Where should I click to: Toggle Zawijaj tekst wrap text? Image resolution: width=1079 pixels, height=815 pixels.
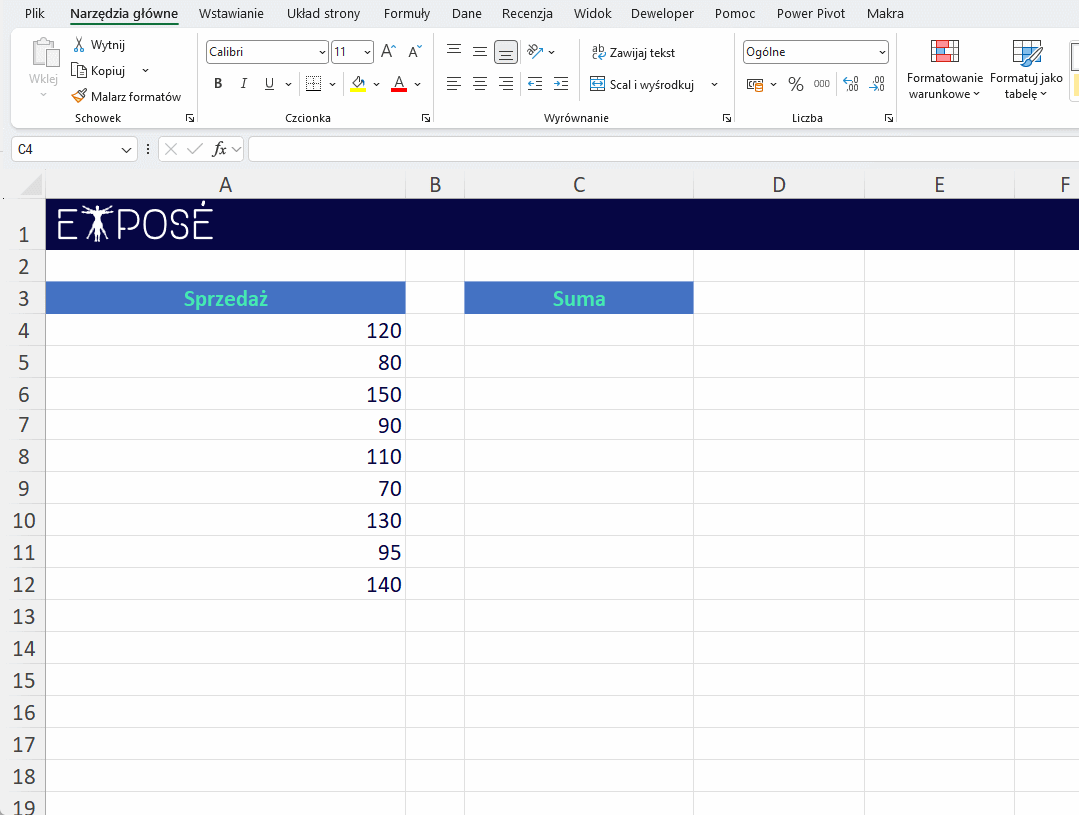[x=634, y=52]
